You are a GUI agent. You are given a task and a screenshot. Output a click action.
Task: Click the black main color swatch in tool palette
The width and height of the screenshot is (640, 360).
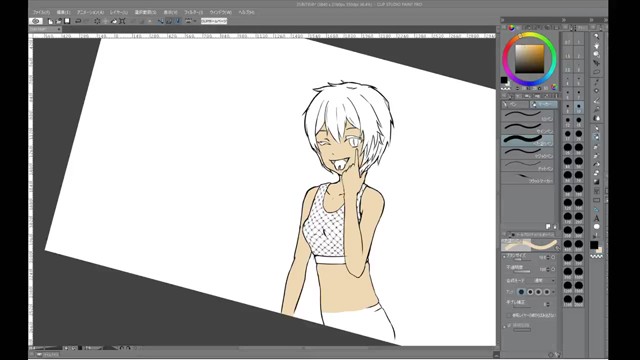click(x=594, y=245)
